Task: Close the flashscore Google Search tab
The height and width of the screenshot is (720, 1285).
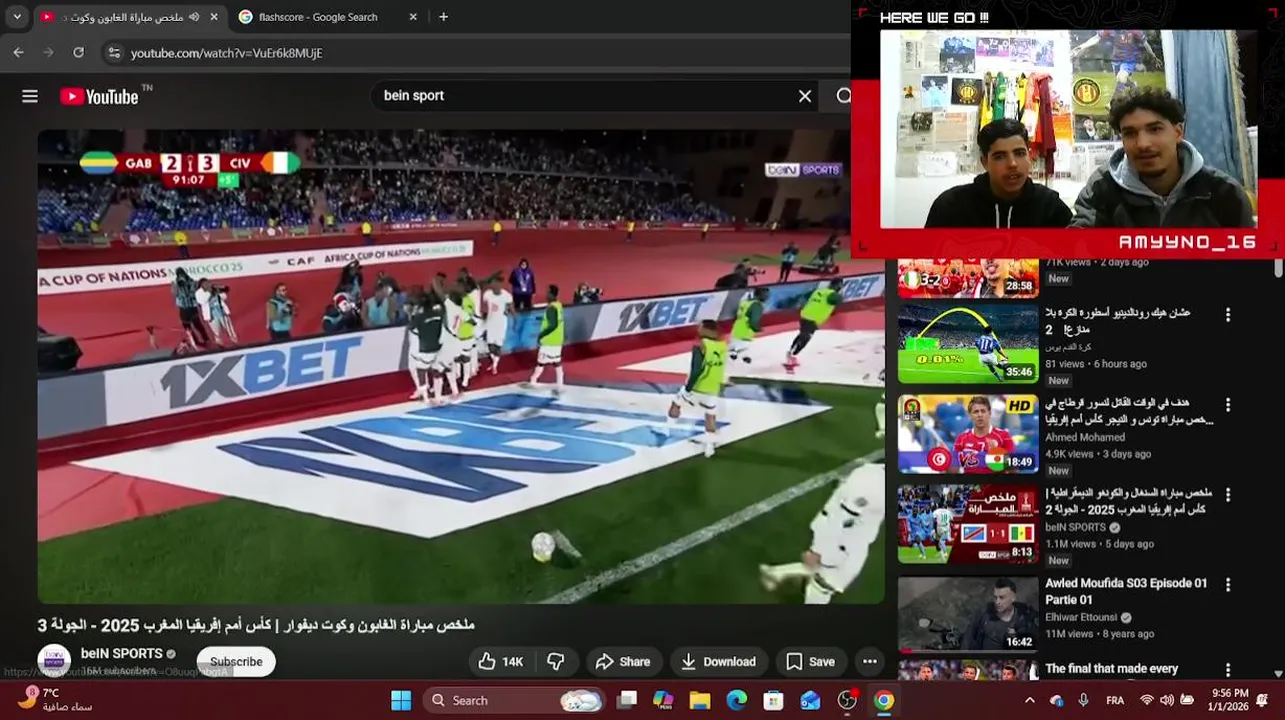Action: (414, 17)
